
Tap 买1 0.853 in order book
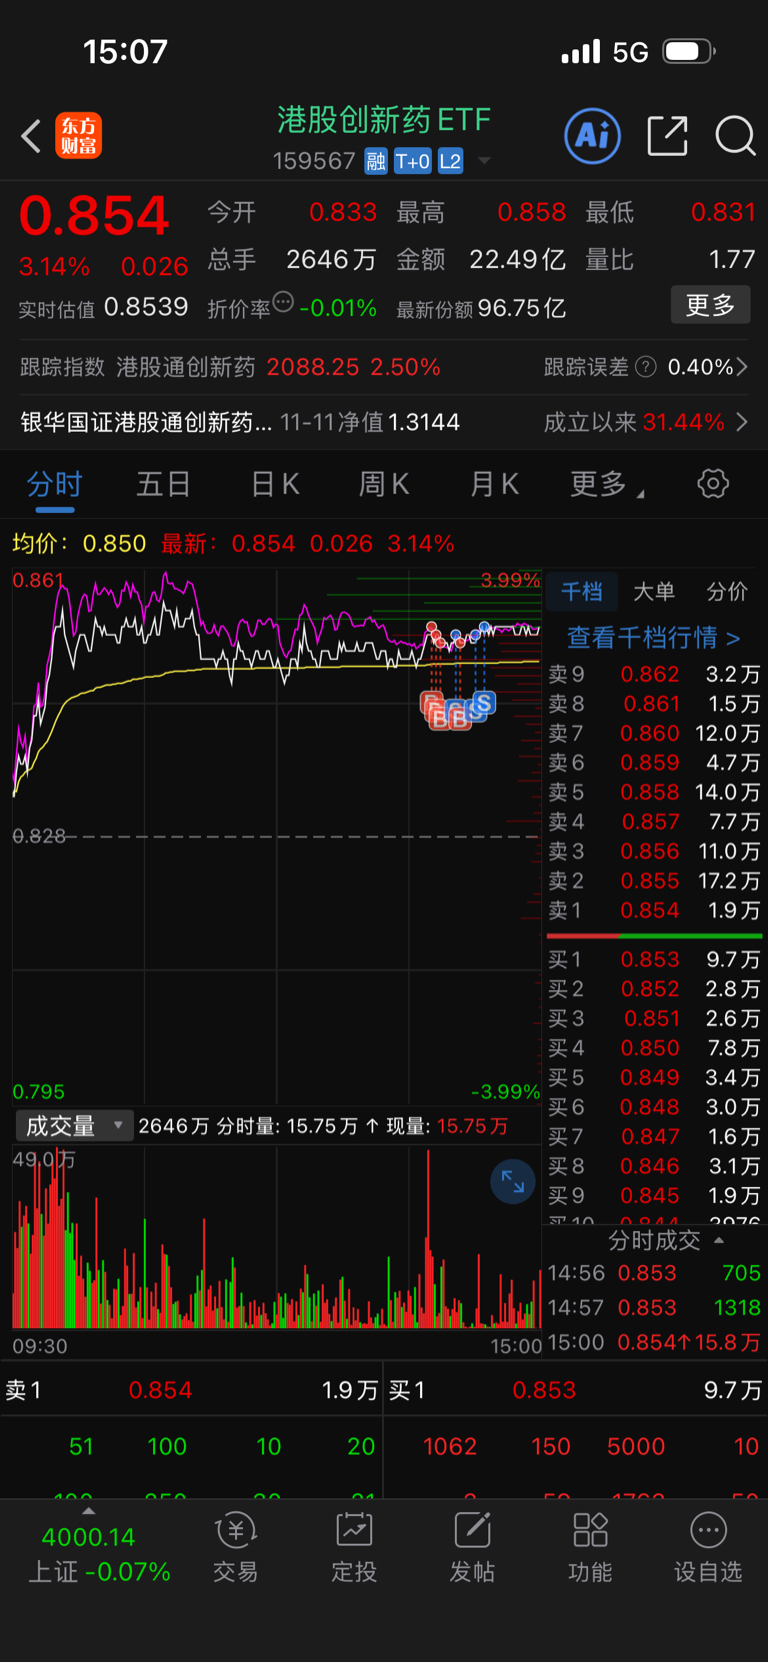coord(654,959)
